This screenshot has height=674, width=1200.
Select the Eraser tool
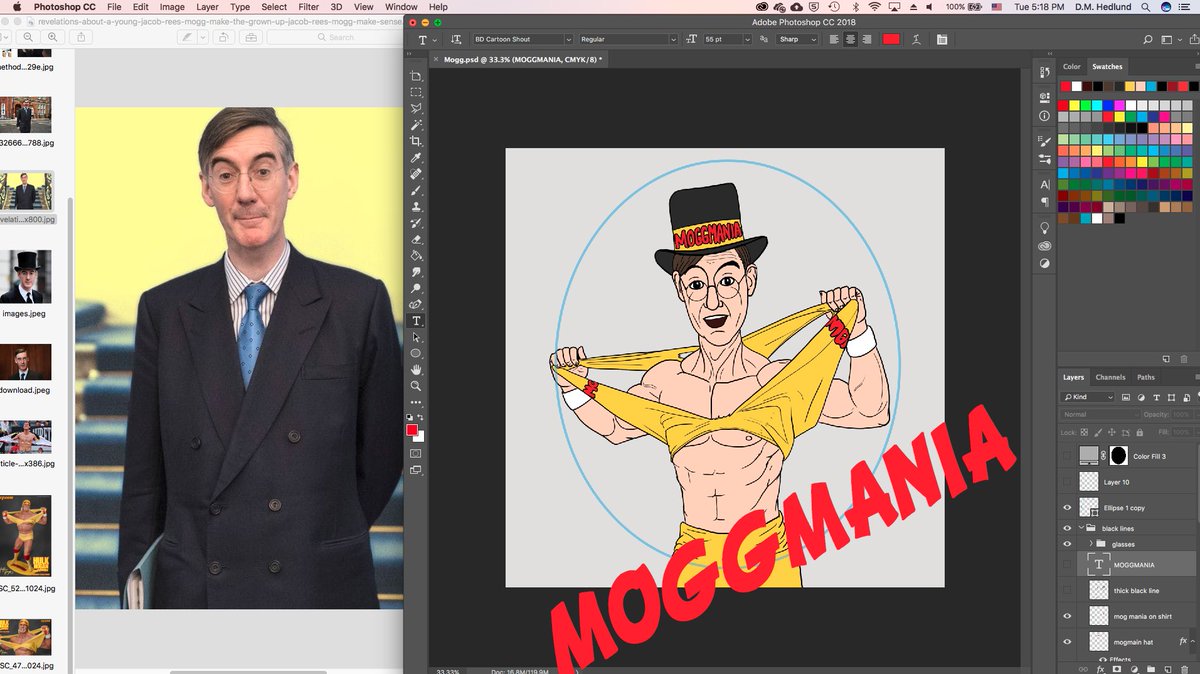pos(416,239)
